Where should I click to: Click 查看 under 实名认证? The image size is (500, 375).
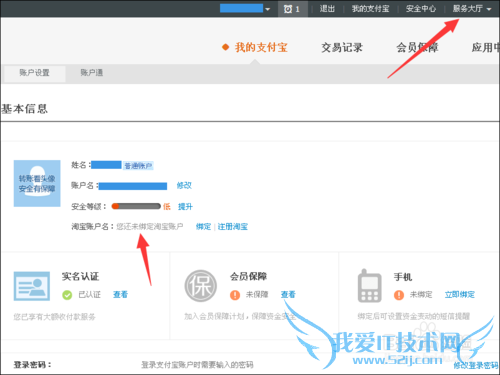(120, 294)
